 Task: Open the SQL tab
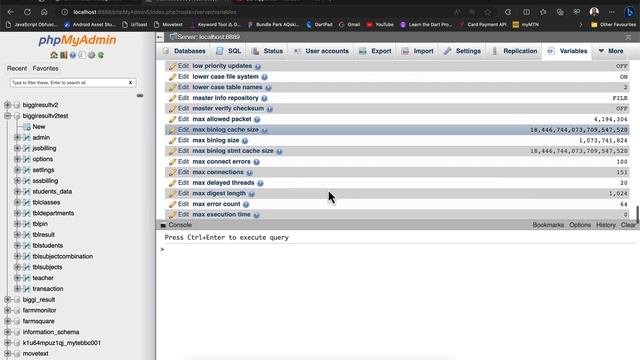[229, 51]
